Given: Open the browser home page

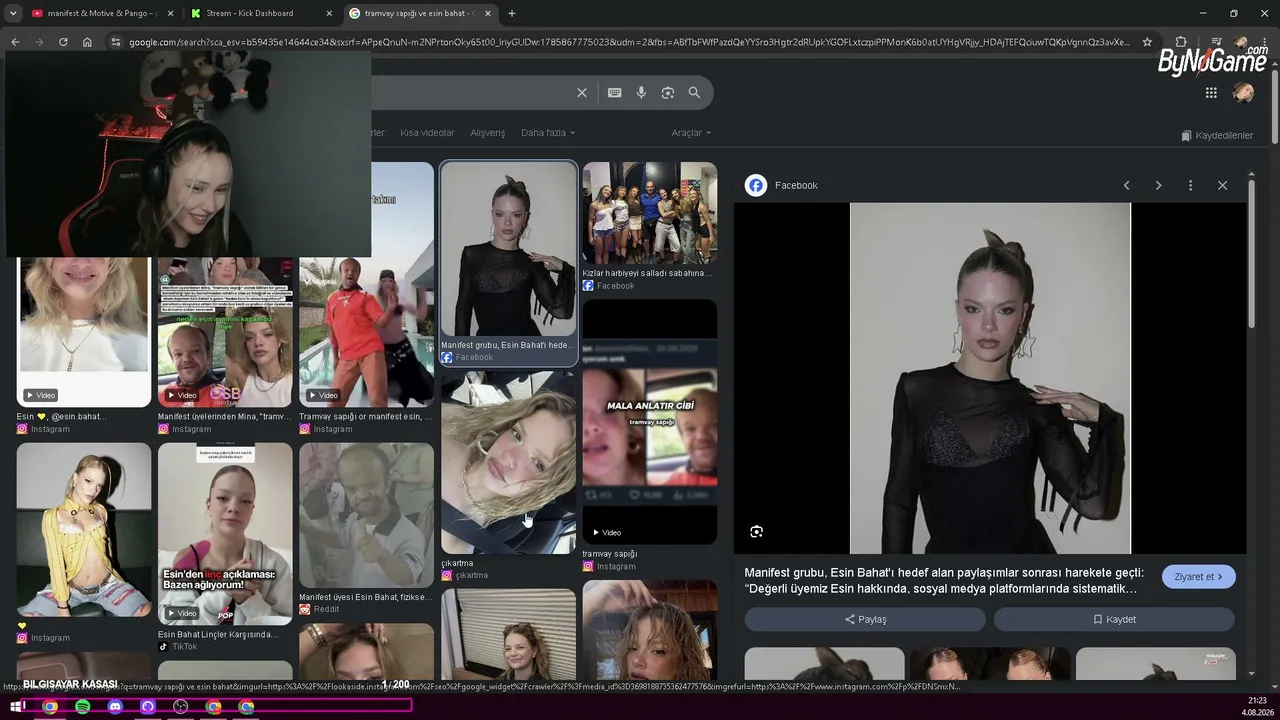Looking at the screenshot, I should pyautogui.click(x=87, y=42).
